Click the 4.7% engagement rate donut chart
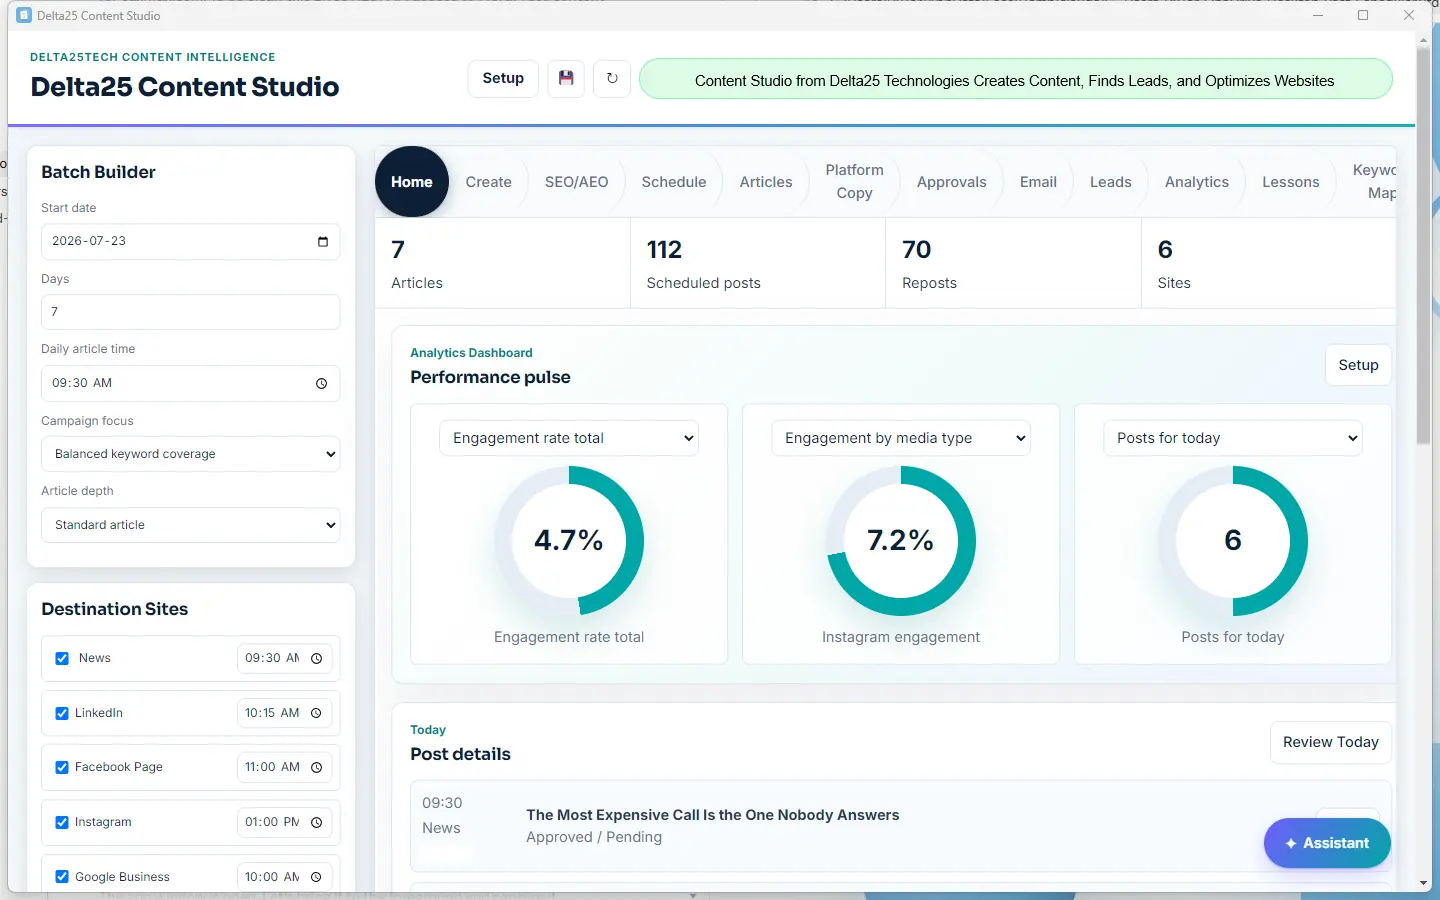1440x900 pixels. 569,541
